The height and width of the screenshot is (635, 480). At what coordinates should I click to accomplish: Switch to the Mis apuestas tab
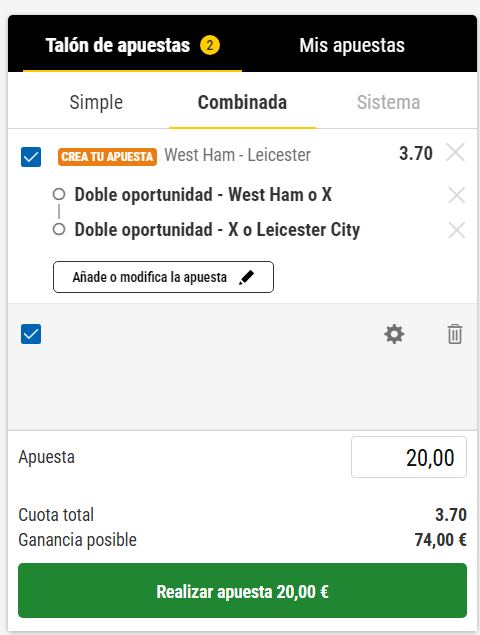pos(352,45)
